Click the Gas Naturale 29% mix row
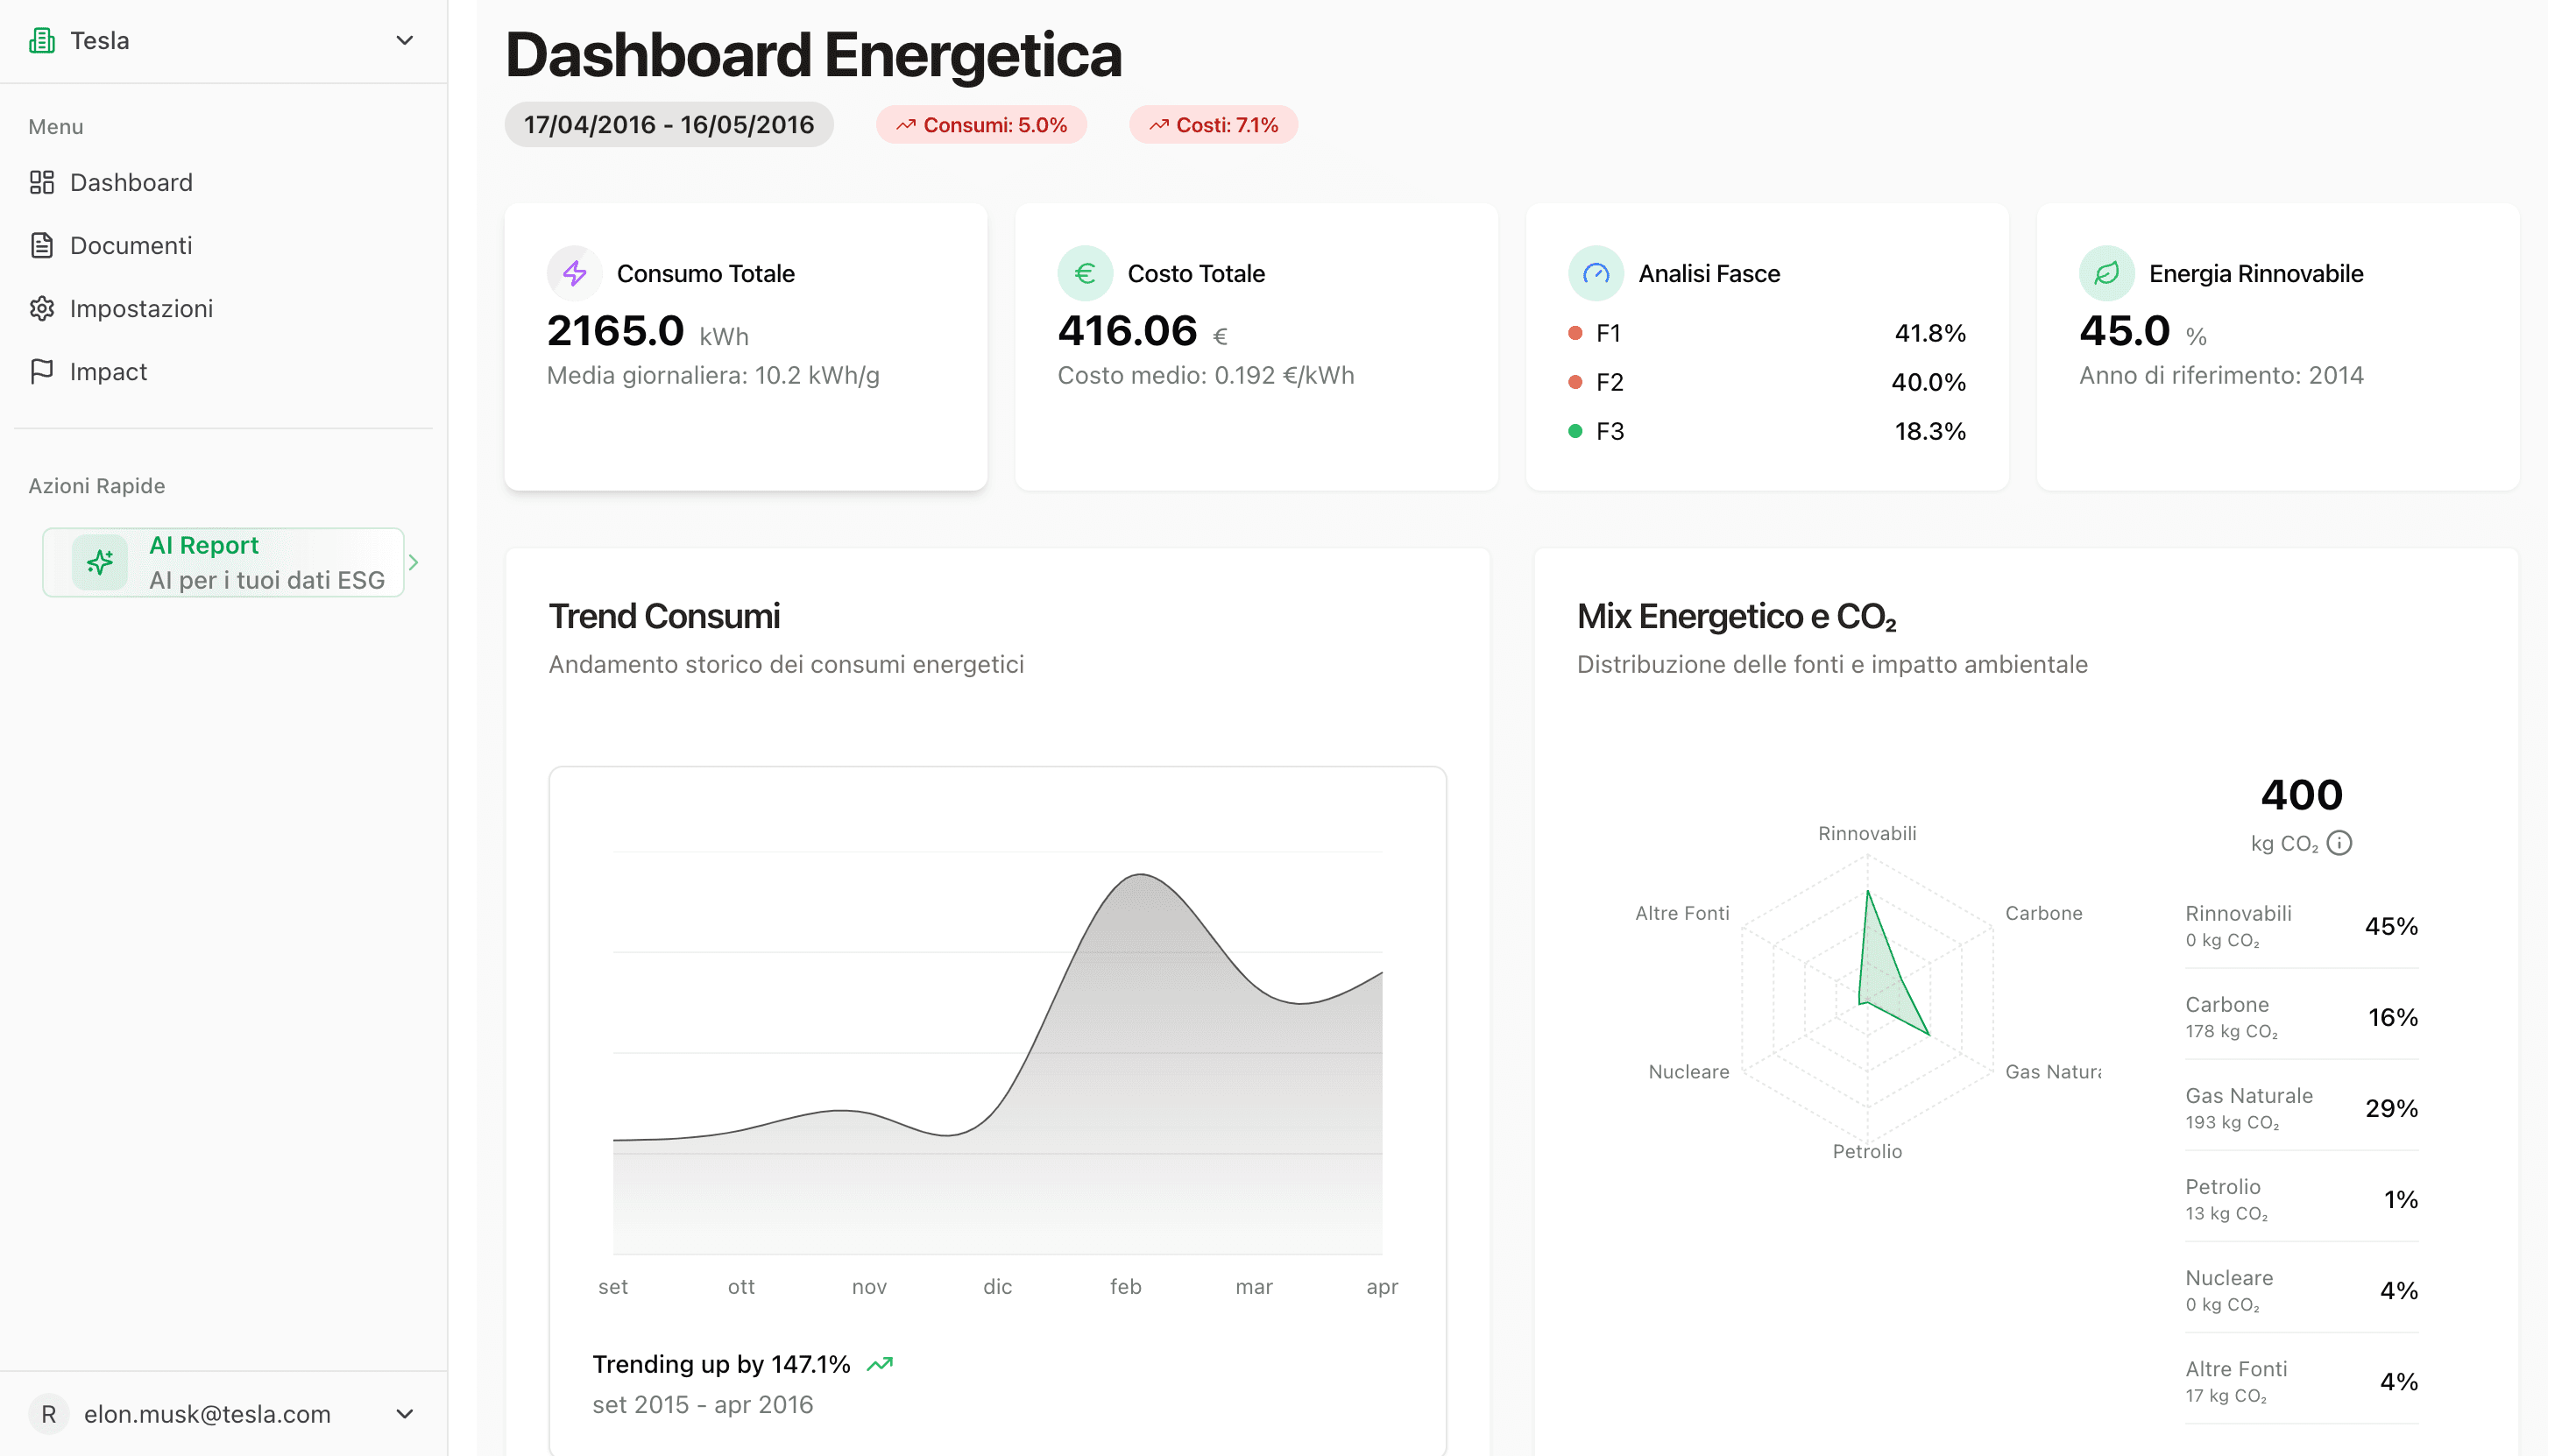The width and height of the screenshot is (2576, 1456). click(2301, 1108)
